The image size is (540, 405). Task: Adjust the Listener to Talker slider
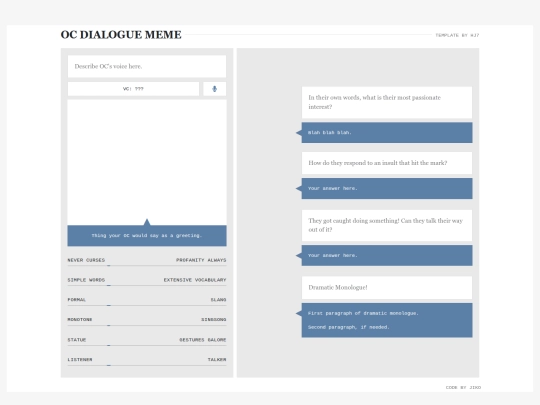click(x=147, y=365)
